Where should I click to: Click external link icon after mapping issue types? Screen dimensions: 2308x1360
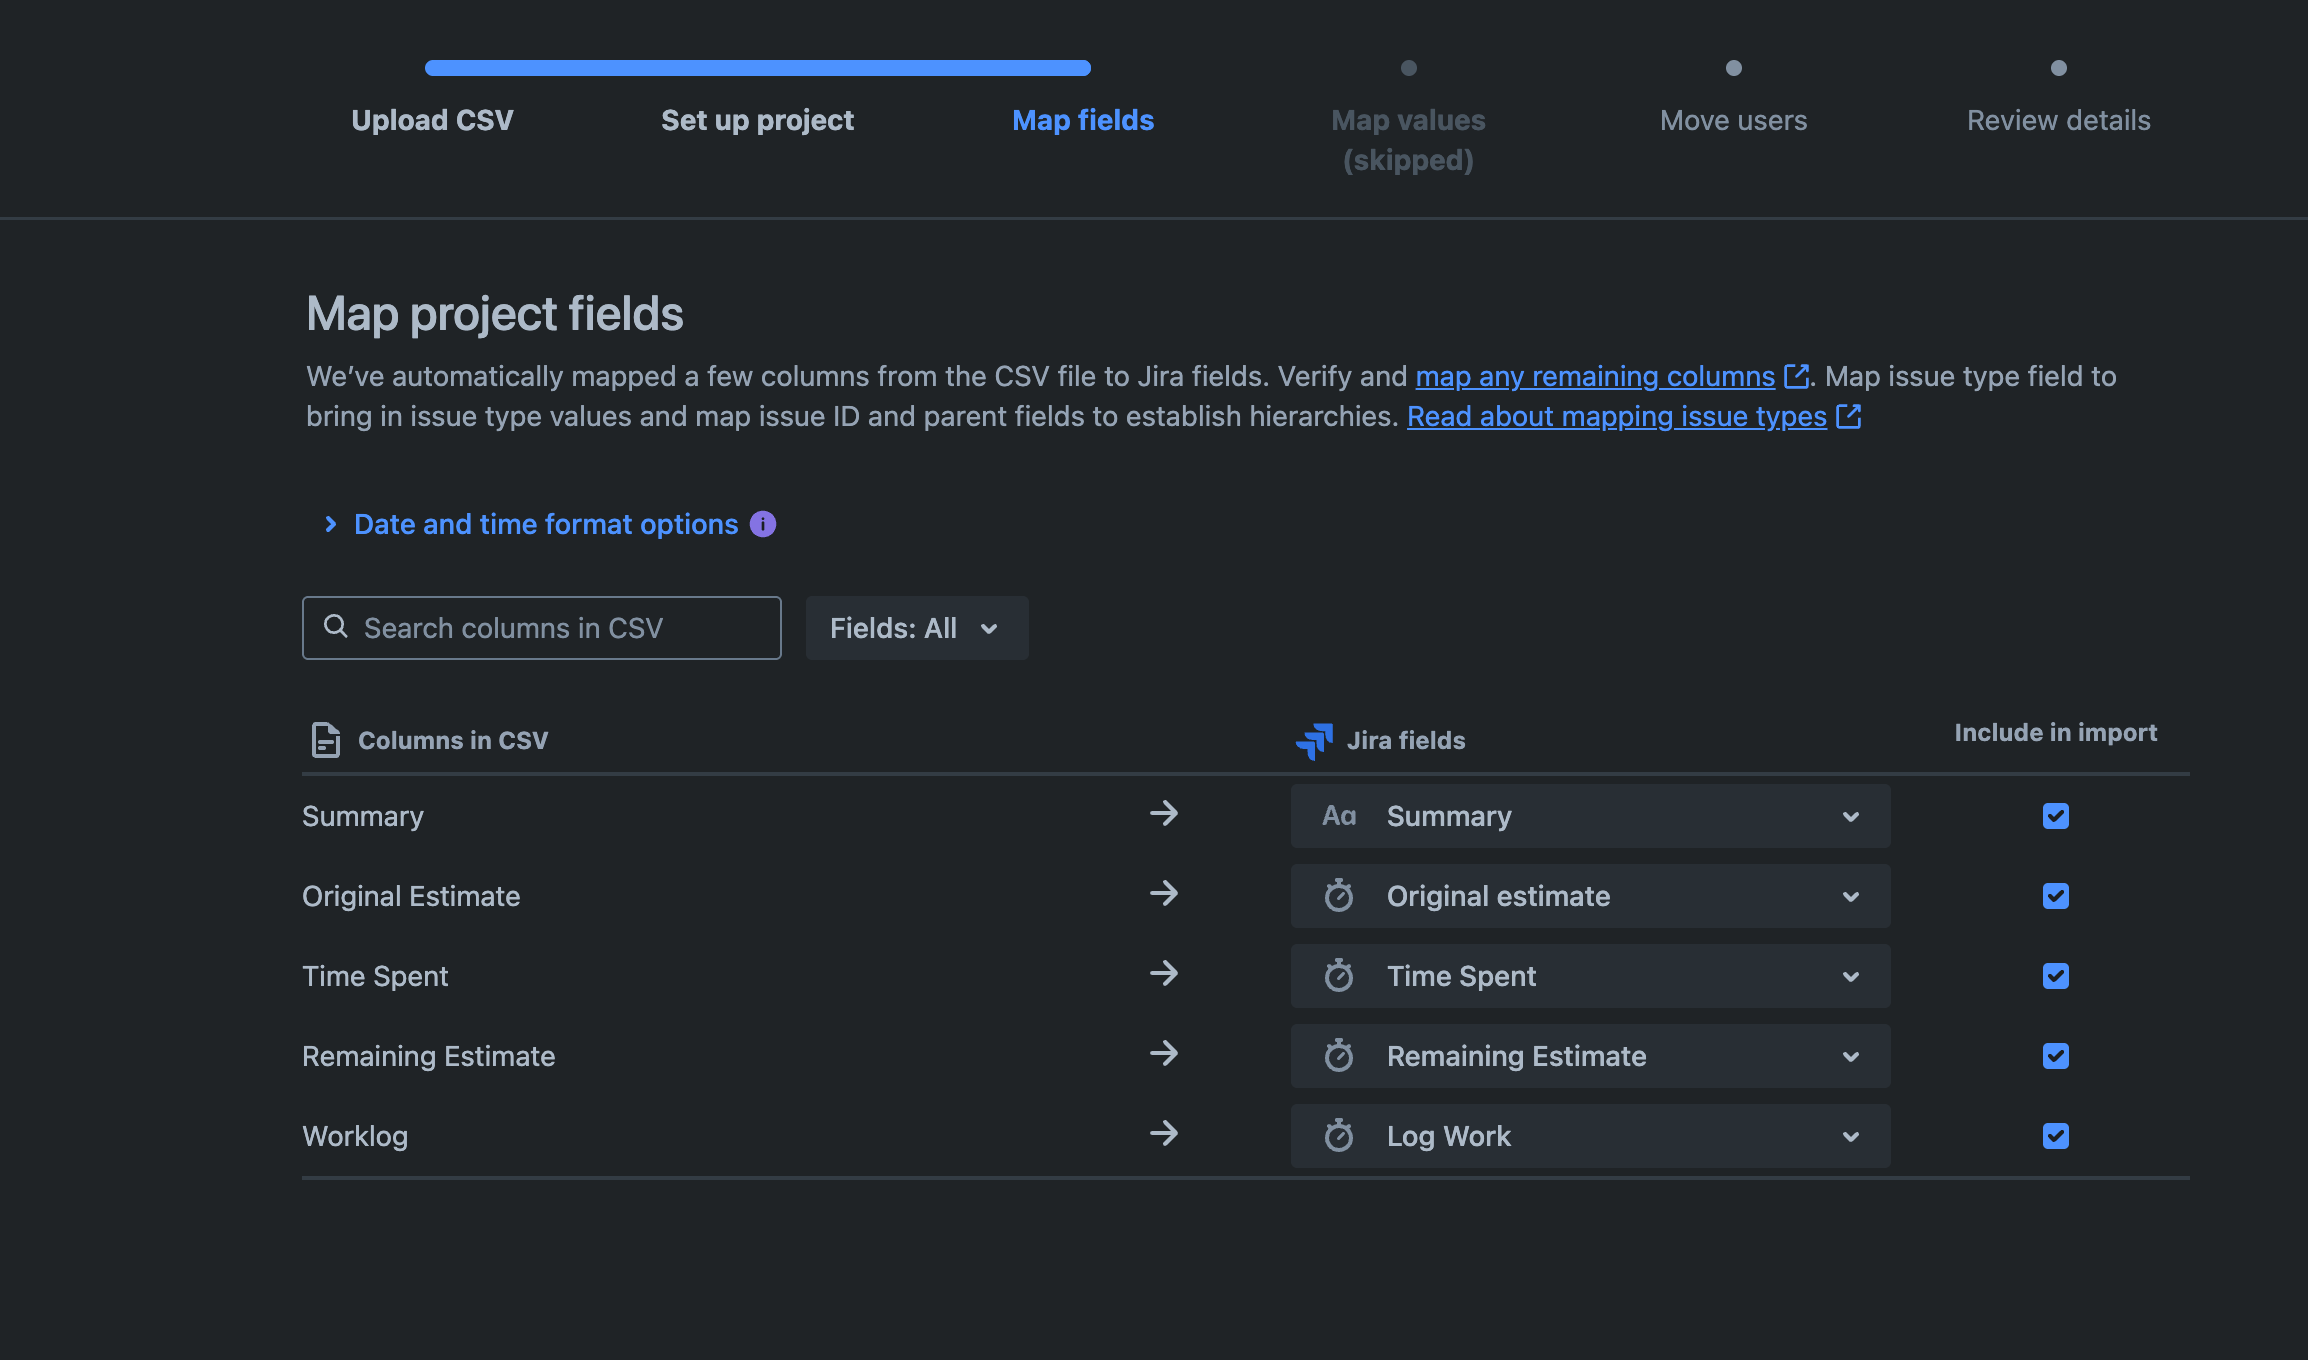tap(1848, 416)
